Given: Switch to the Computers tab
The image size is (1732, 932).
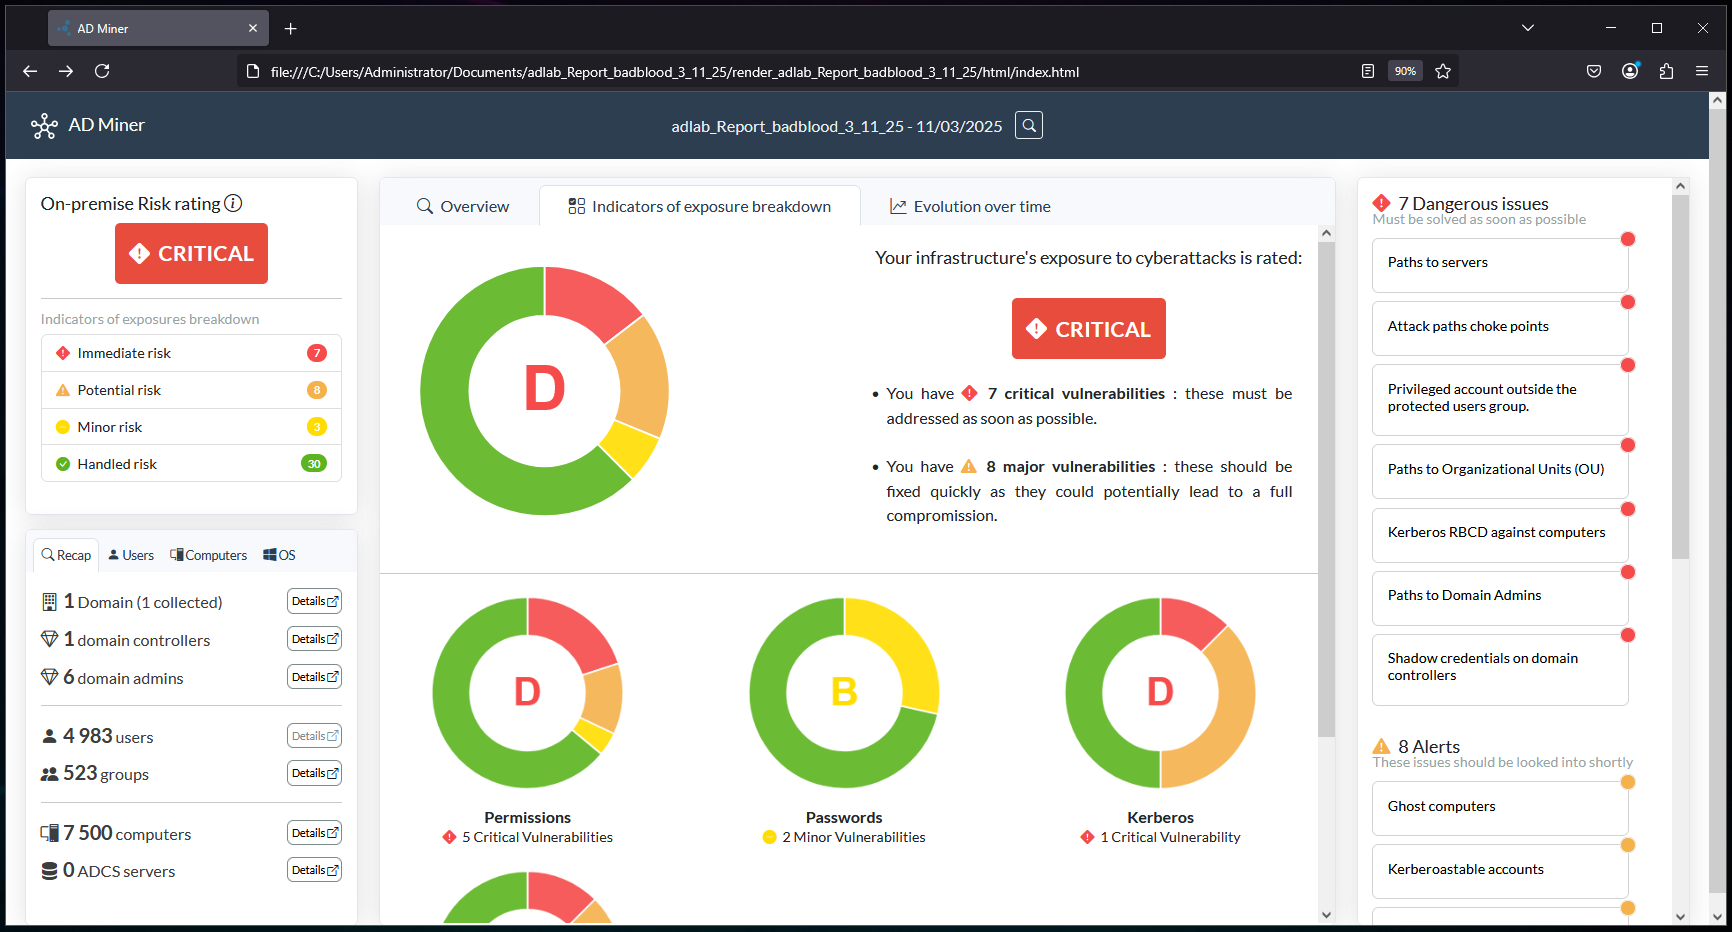Looking at the screenshot, I should click(x=208, y=555).
